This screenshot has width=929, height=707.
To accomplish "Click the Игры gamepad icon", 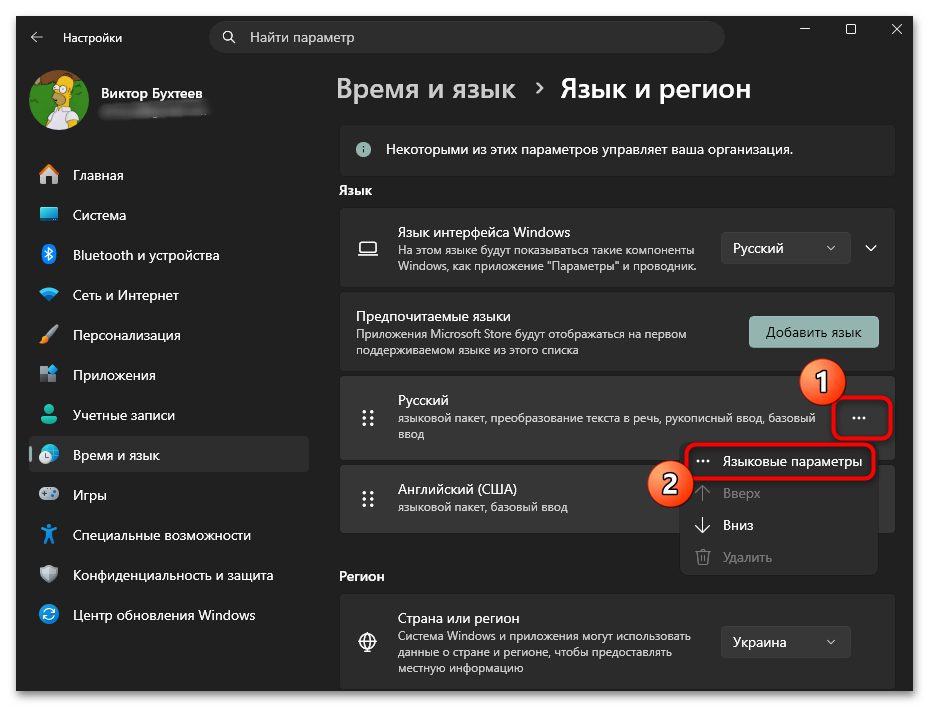I will (x=49, y=494).
